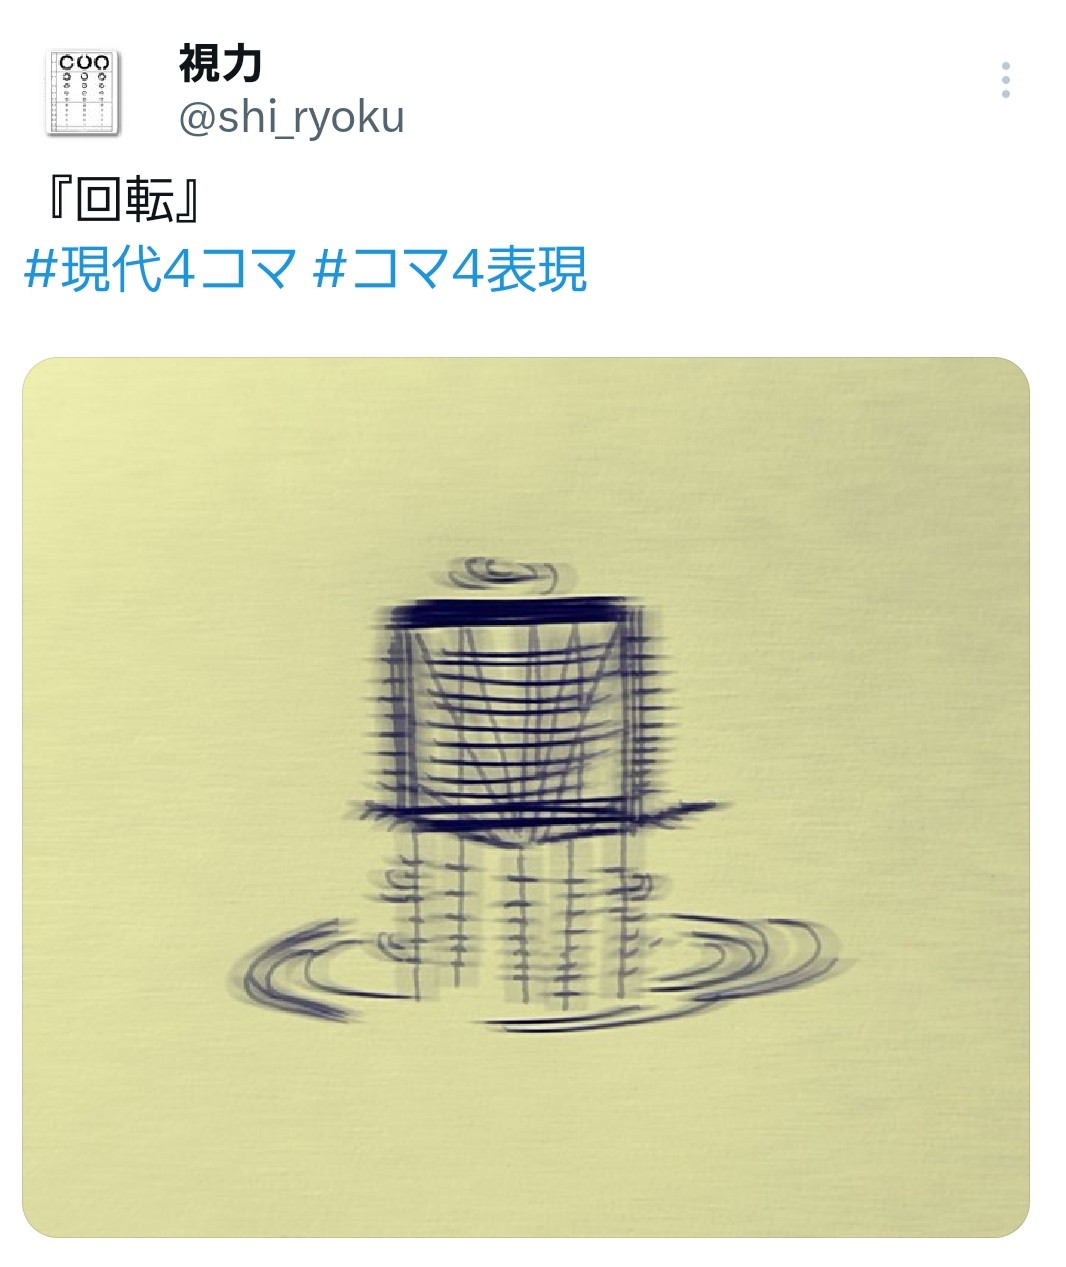Viewport: 1066px width, 1267px height.
Task: Tap the white space beside the tweet header
Action: [x=700, y=92]
